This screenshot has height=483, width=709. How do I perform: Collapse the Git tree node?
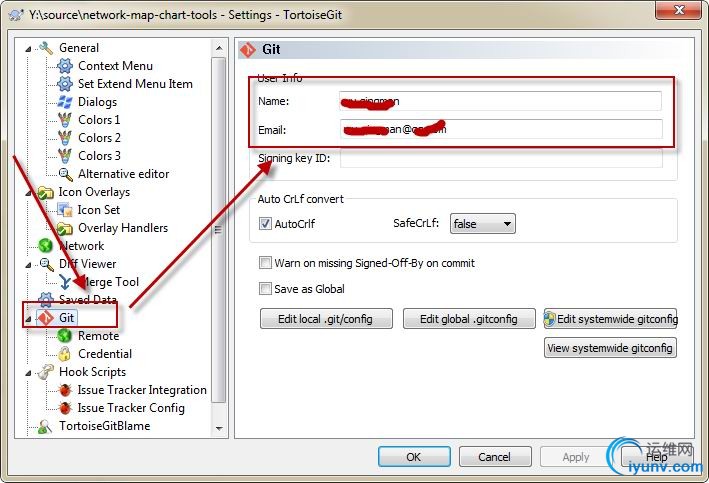(x=28, y=319)
